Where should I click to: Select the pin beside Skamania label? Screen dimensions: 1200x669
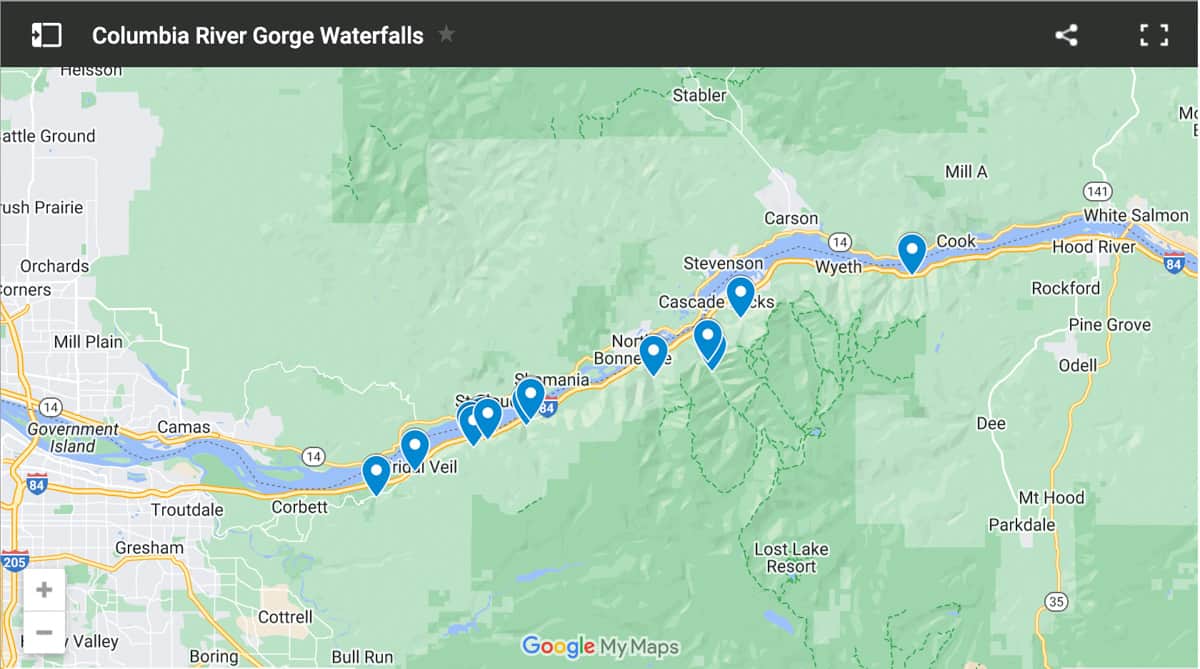(x=531, y=398)
